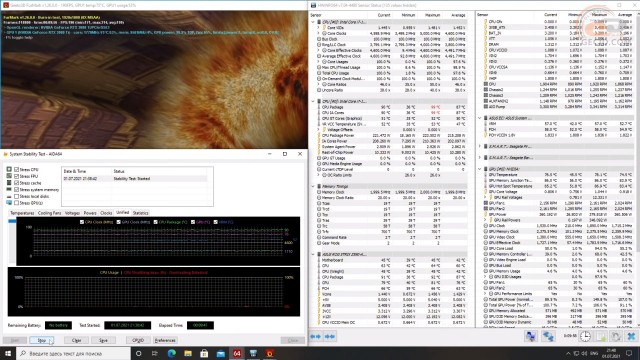Open volume control in system tray
This screenshot has height=360, width=640.
(584, 353)
